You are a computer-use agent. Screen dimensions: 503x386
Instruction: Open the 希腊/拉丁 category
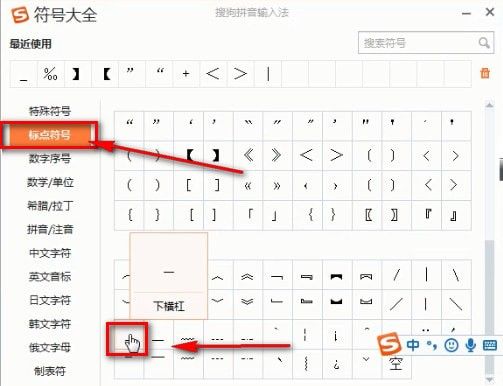tap(50, 206)
